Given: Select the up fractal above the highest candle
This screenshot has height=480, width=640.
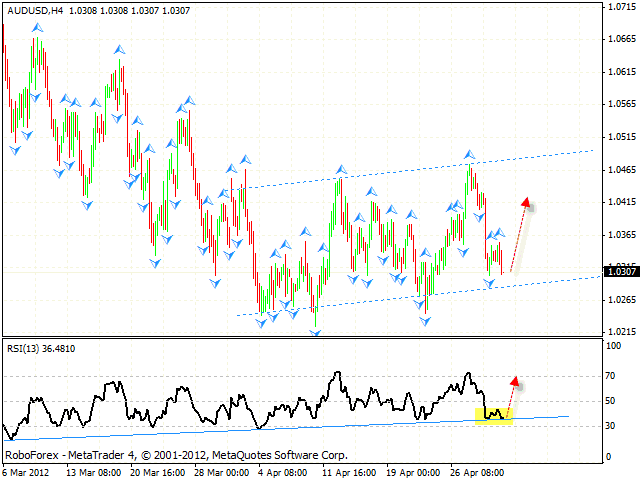Looking at the screenshot, I should tap(37, 28).
